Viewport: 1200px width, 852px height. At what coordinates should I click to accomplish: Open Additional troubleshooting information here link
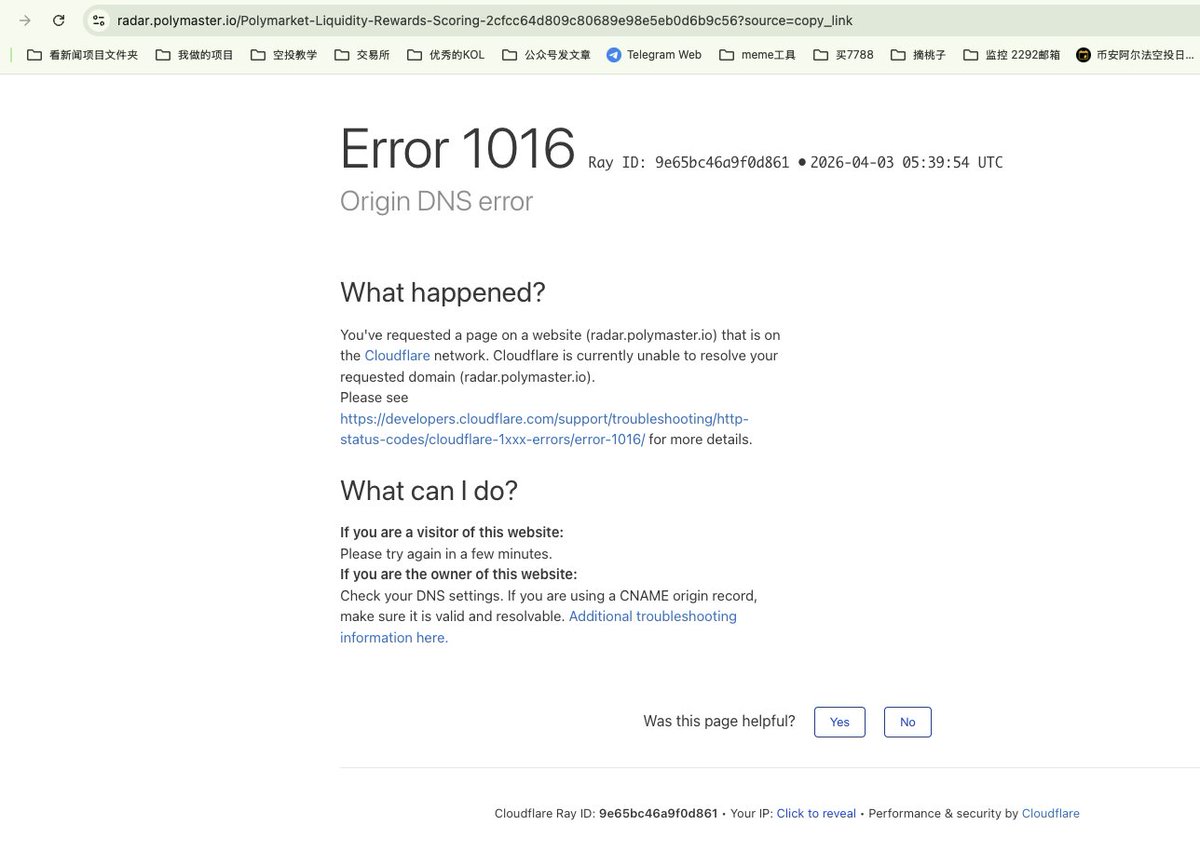[538, 627]
